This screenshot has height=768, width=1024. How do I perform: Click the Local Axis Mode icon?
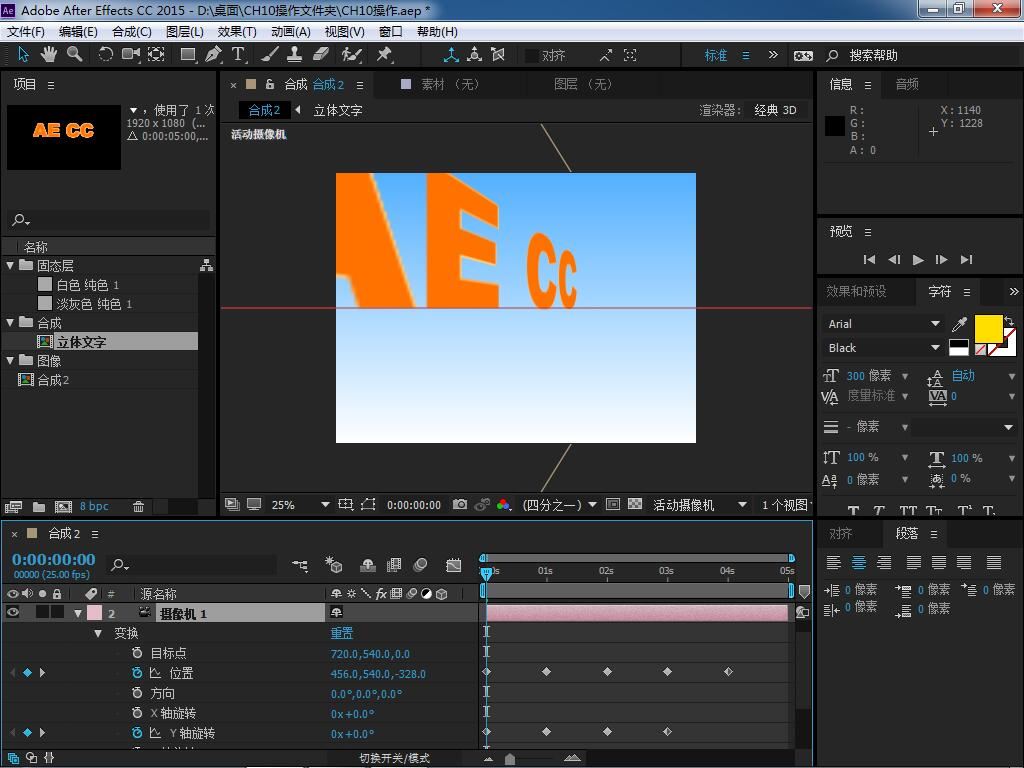click(x=451, y=56)
